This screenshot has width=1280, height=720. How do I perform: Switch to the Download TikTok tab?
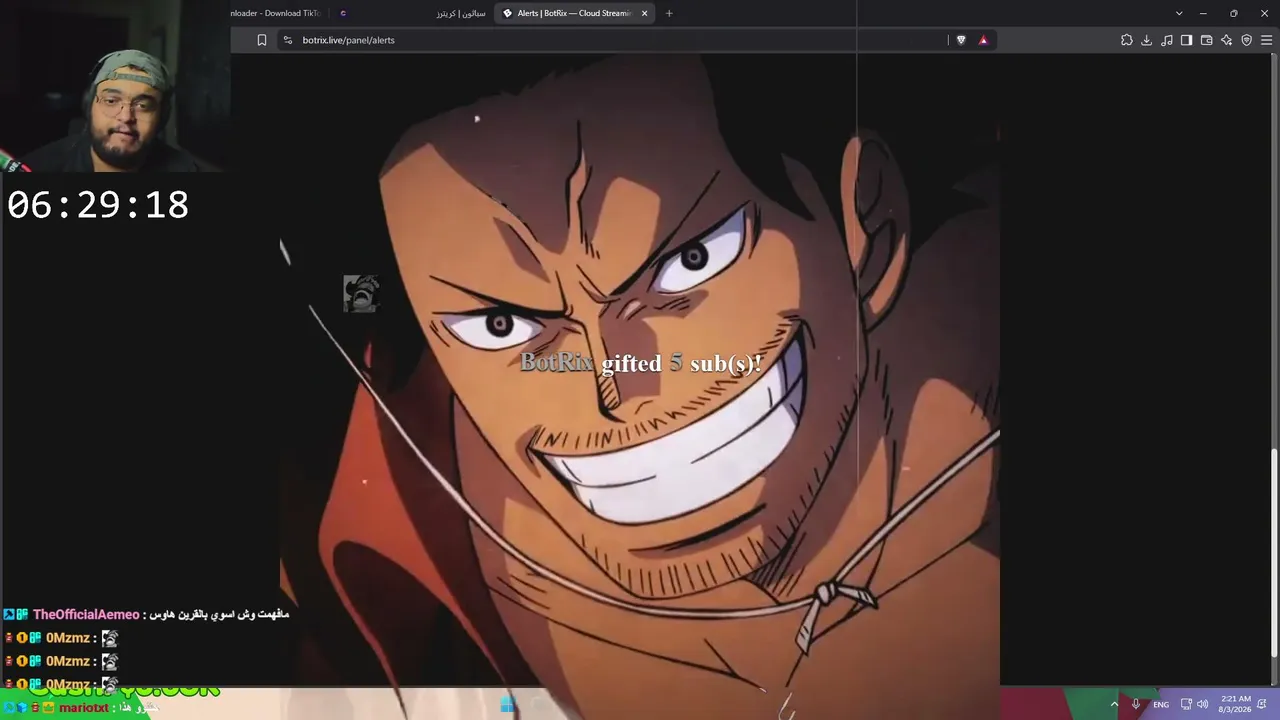(x=277, y=13)
